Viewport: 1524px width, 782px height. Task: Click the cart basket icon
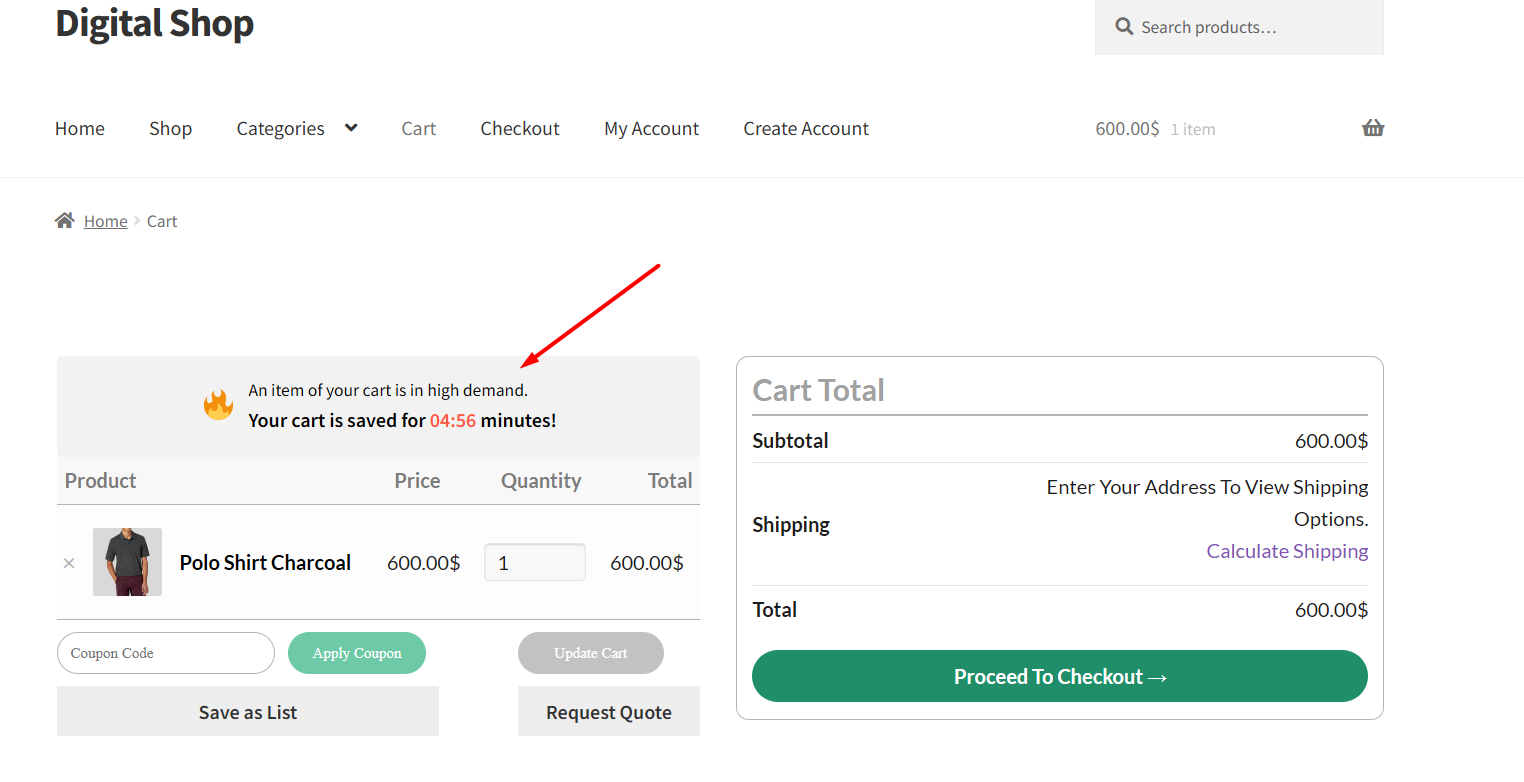(x=1373, y=128)
